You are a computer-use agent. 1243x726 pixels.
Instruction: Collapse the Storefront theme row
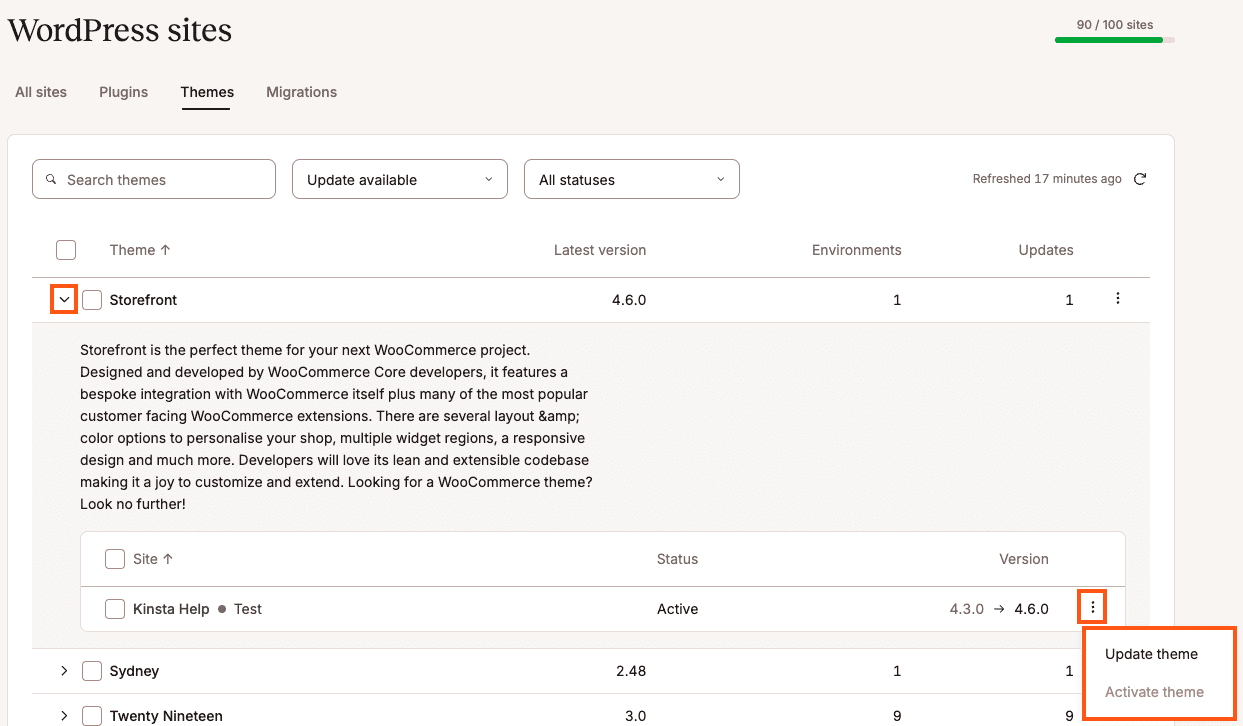point(64,299)
